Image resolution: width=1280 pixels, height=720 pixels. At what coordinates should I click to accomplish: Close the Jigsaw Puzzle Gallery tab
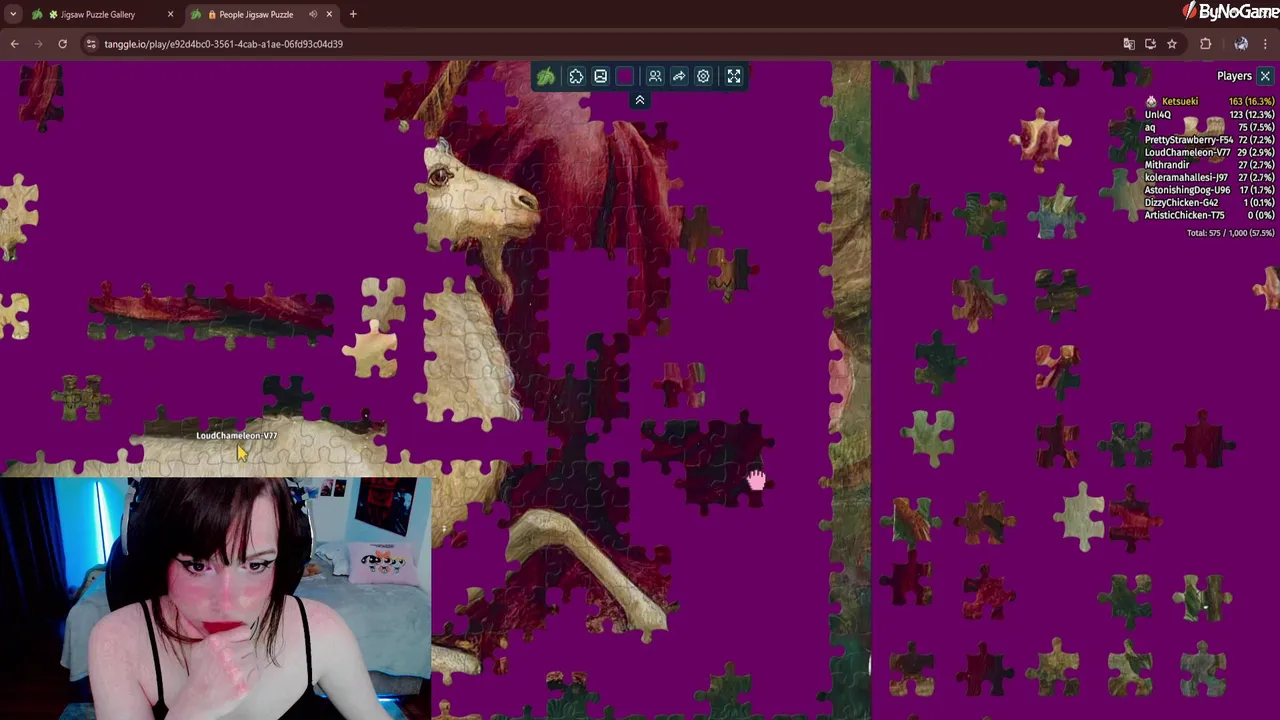pyautogui.click(x=170, y=14)
